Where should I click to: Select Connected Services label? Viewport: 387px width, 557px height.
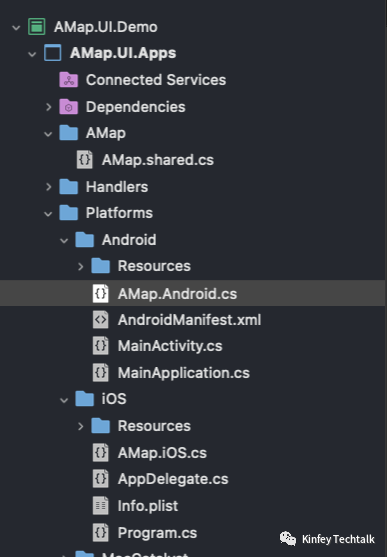point(156,80)
